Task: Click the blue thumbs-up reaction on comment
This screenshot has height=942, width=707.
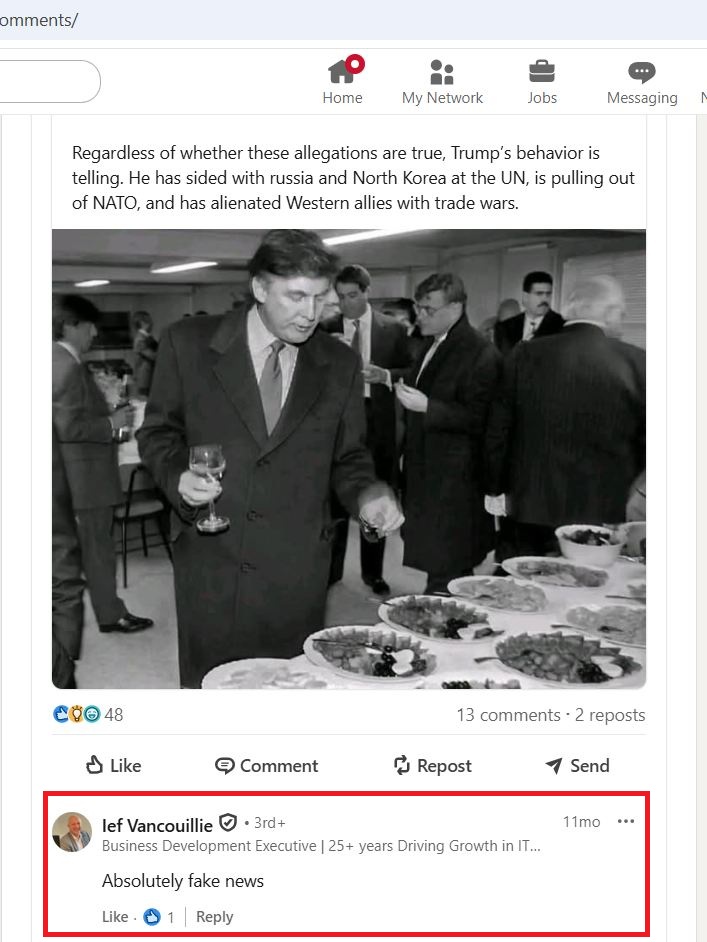Action: tap(152, 917)
